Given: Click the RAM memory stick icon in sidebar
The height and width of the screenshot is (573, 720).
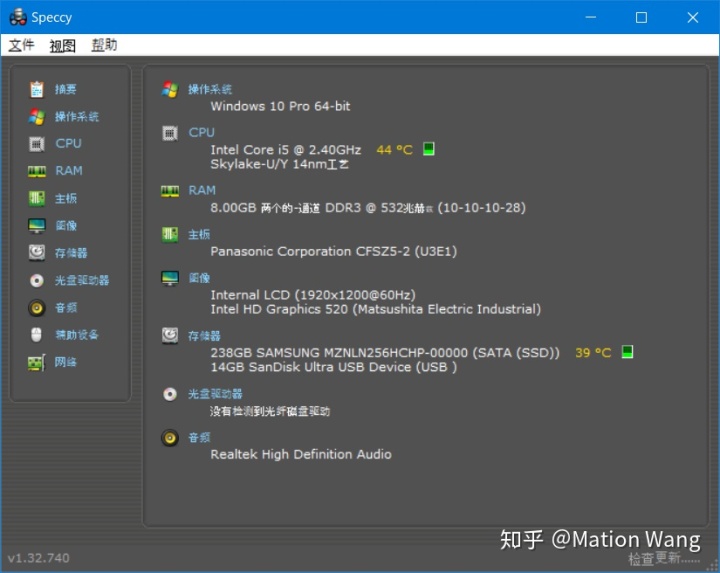Looking at the screenshot, I should coord(37,171).
